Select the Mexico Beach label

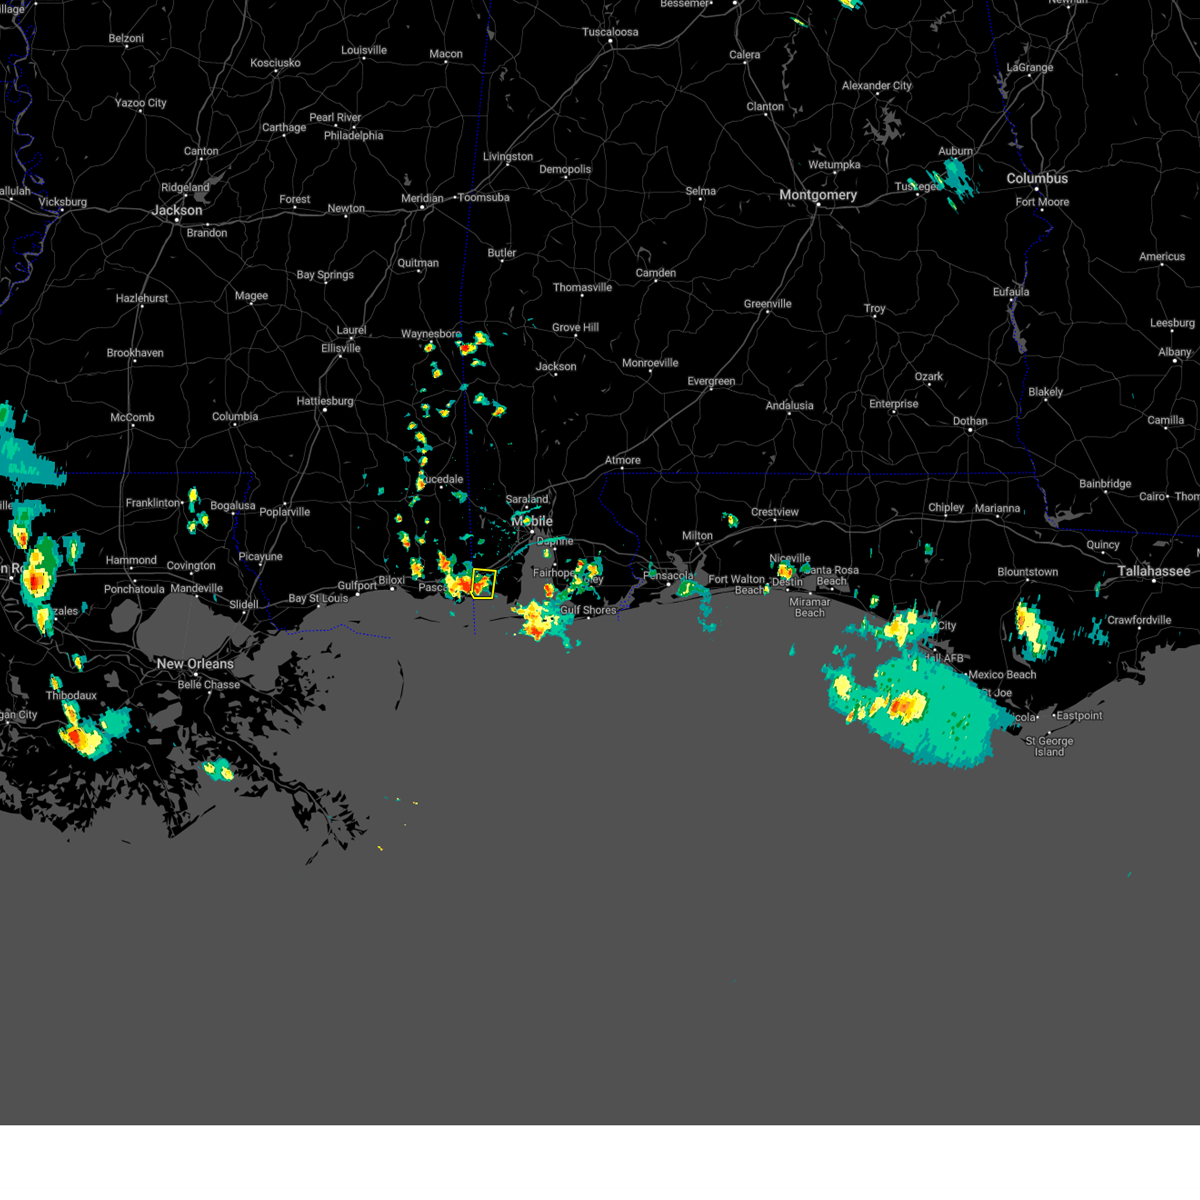click(1002, 675)
